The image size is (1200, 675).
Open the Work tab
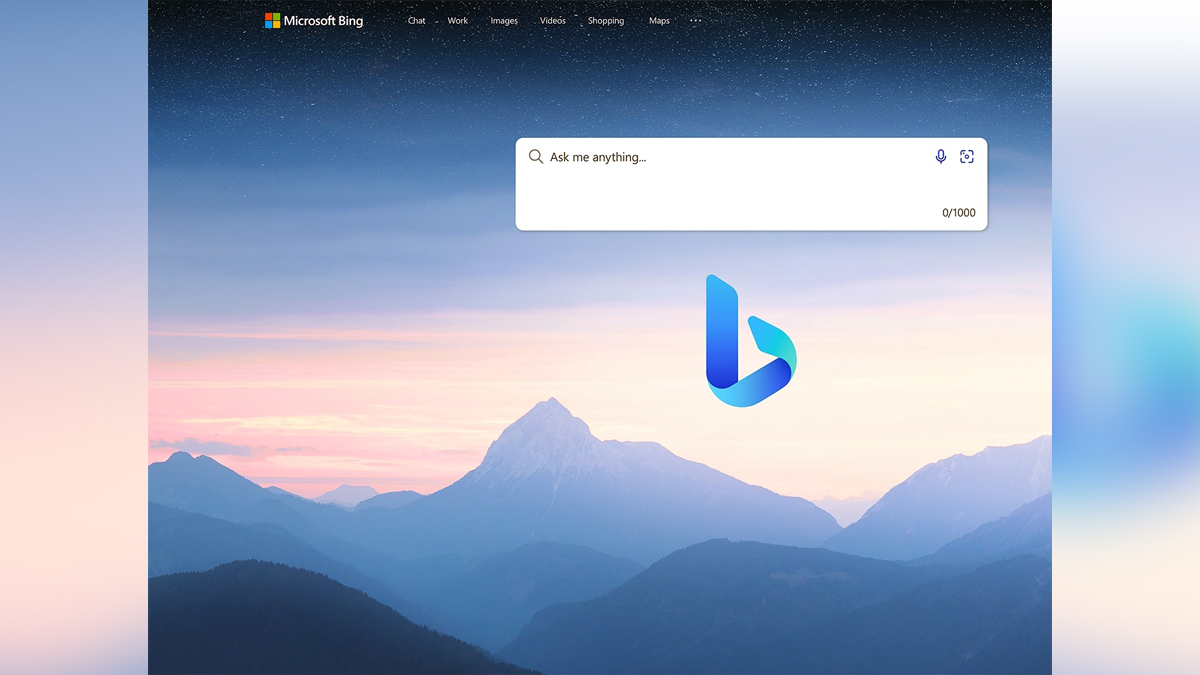tap(458, 21)
